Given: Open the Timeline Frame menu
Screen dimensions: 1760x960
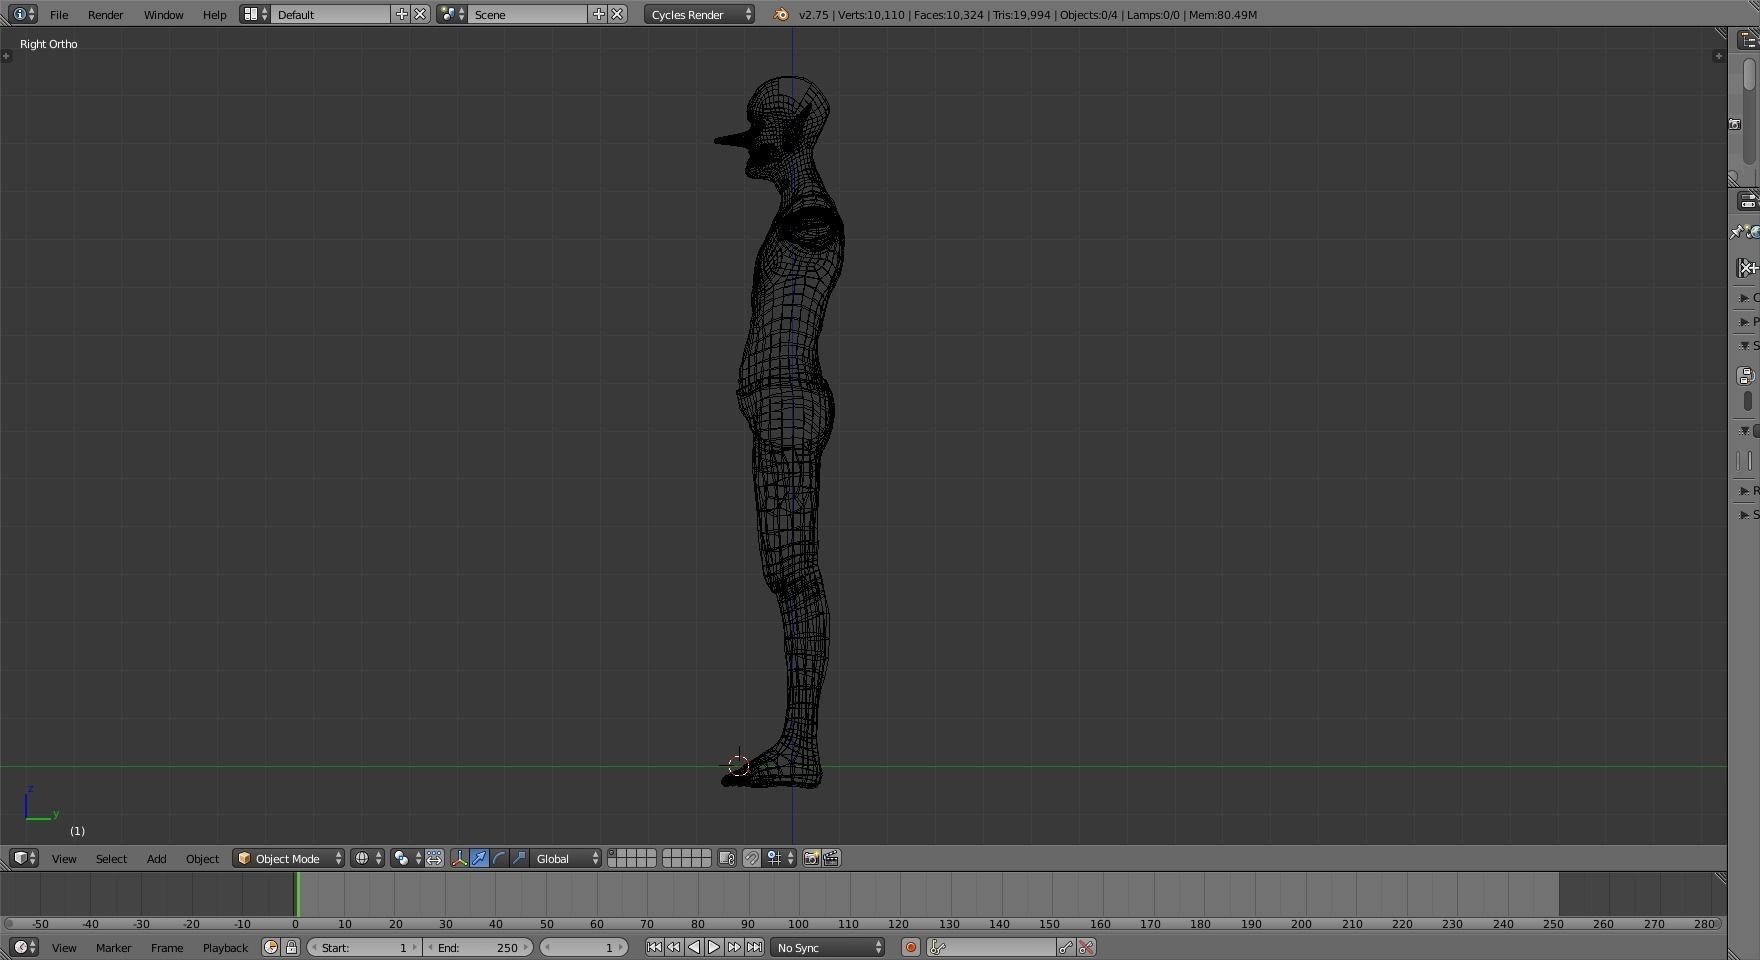Looking at the screenshot, I should click(166, 947).
